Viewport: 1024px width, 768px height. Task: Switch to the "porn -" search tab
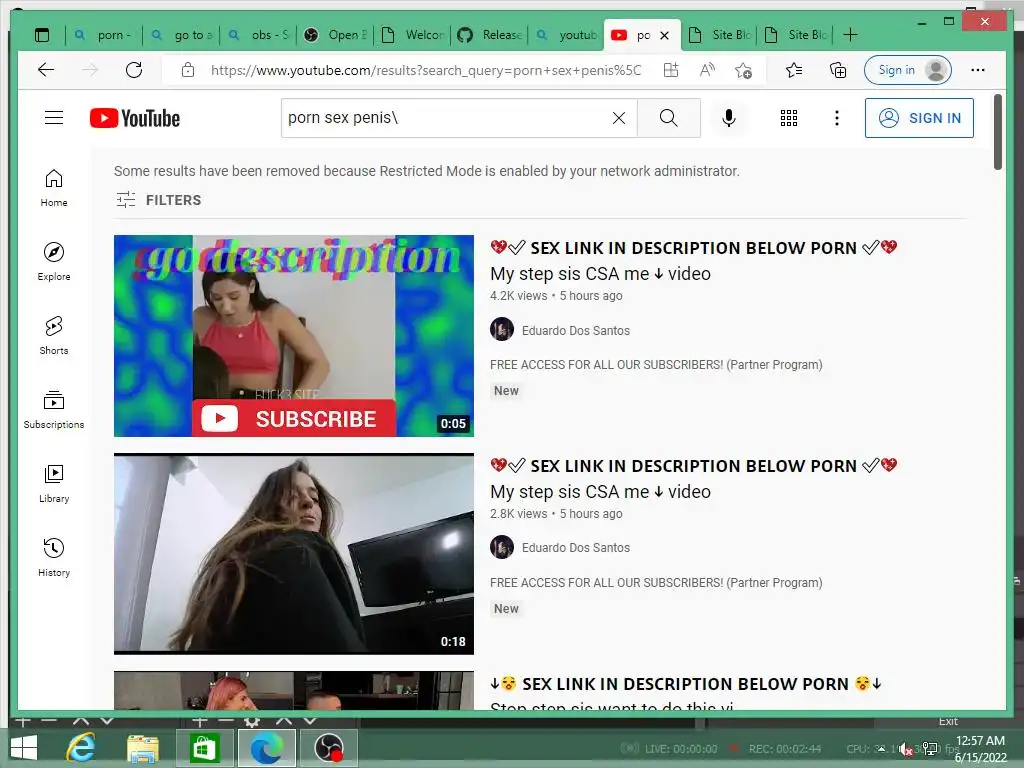[x=104, y=35]
